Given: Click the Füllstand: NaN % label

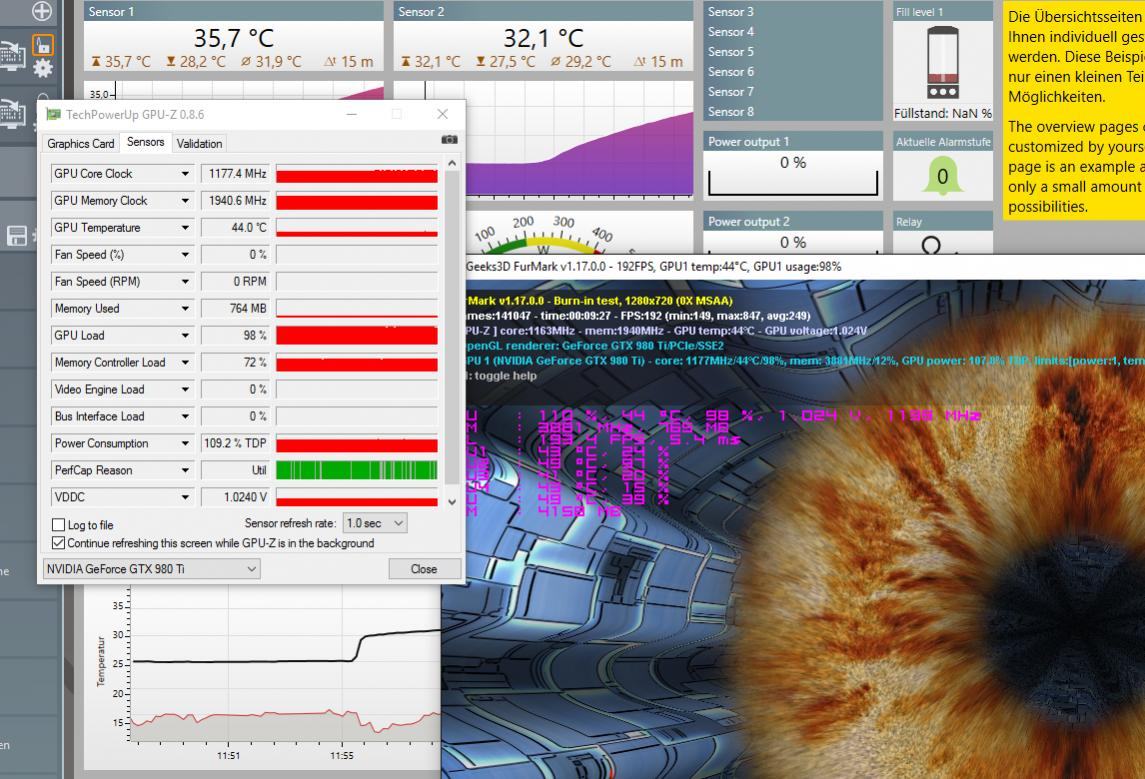Looking at the screenshot, I should point(943,113).
